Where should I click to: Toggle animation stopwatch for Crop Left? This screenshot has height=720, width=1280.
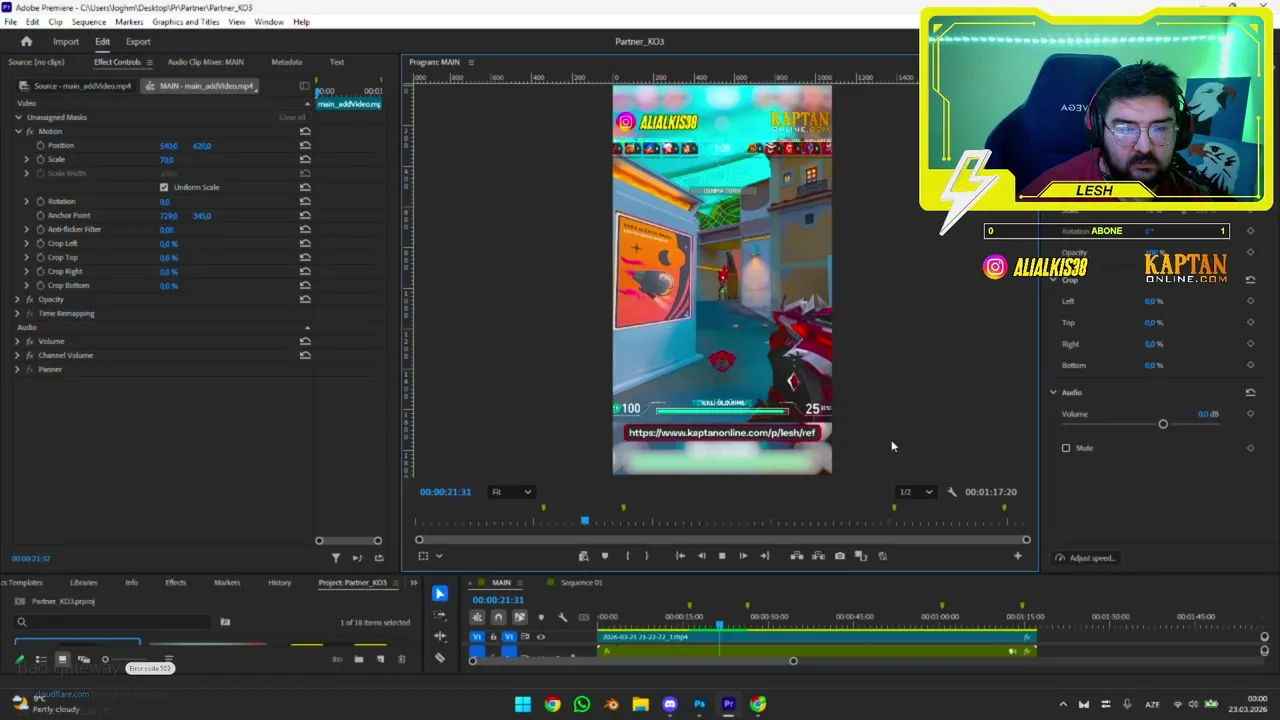pyautogui.click(x=41, y=244)
